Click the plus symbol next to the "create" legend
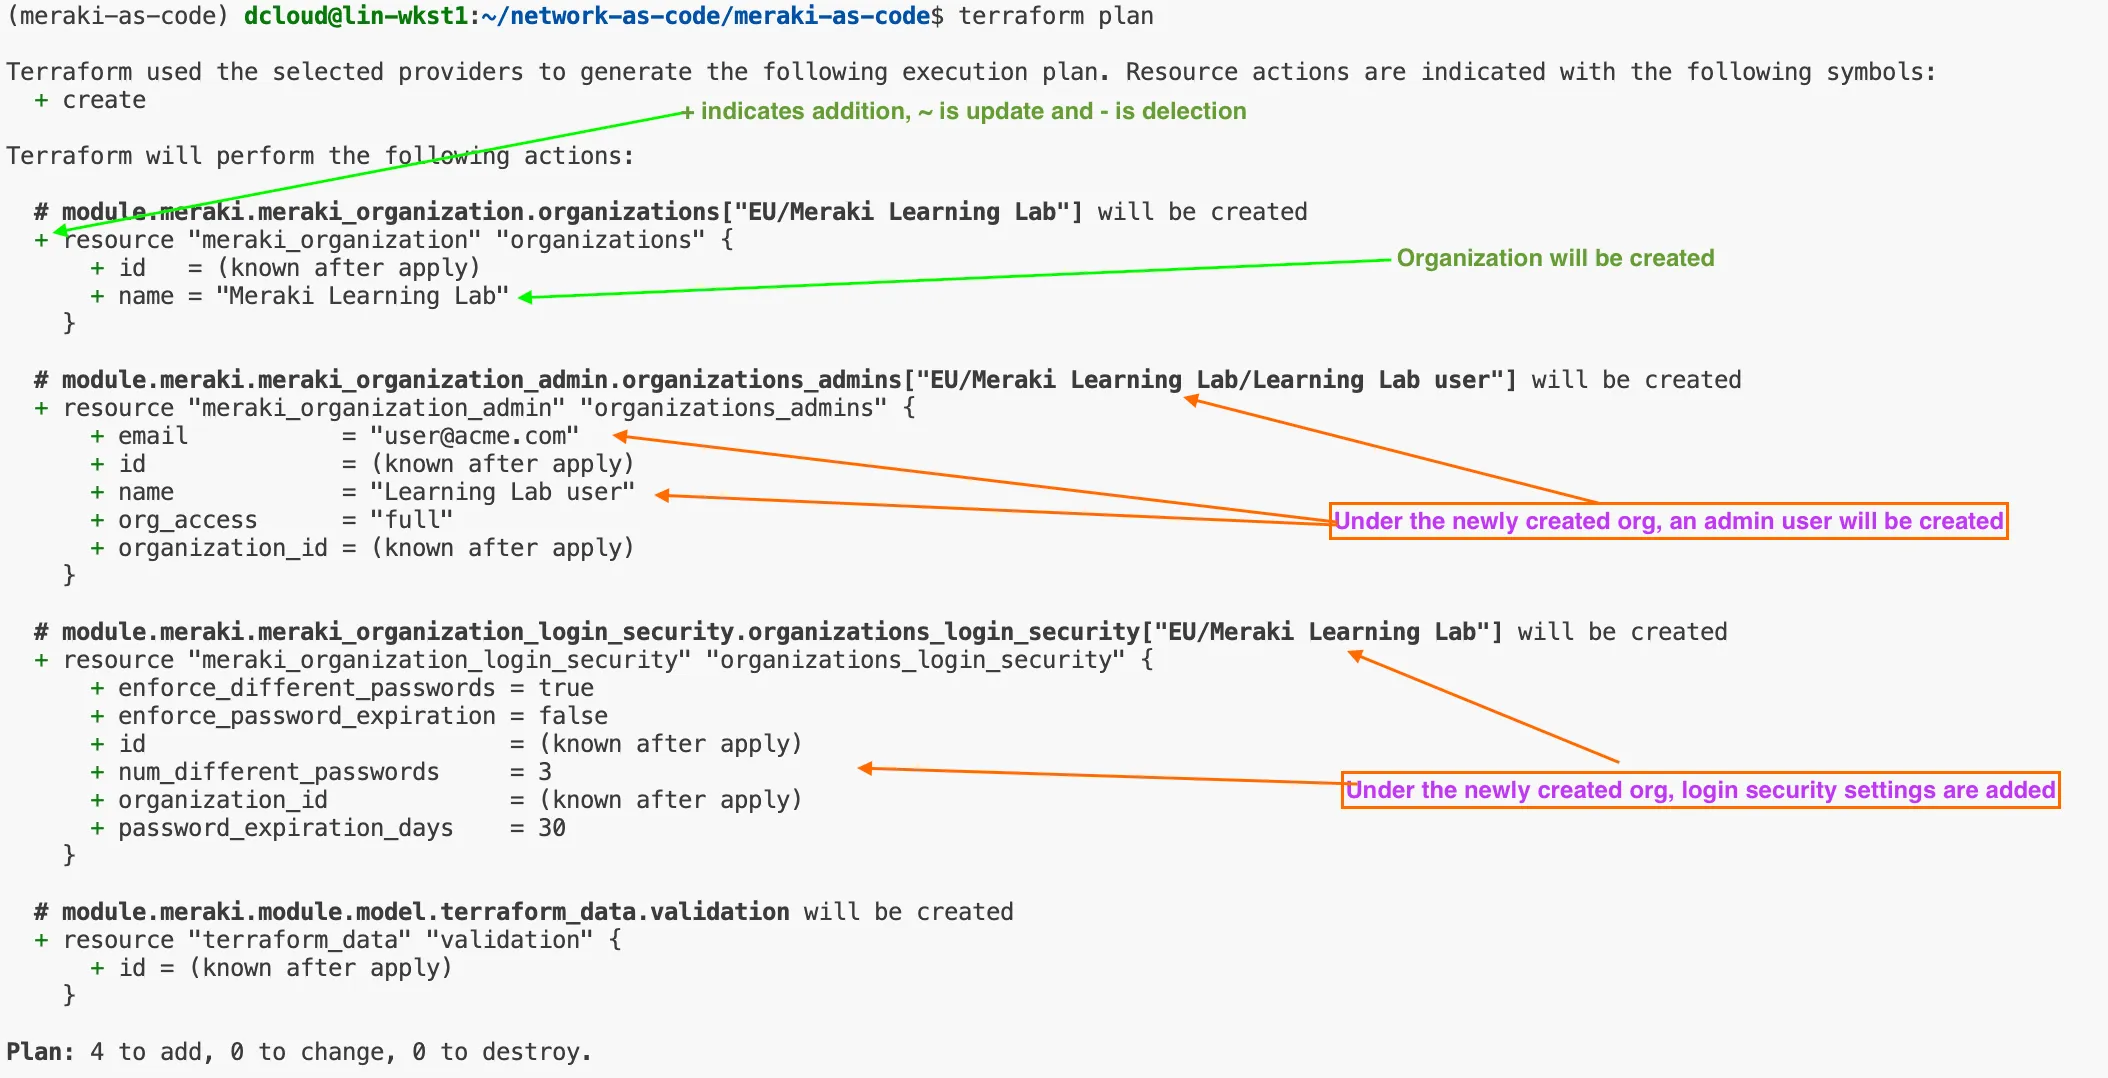The image size is (2108, 1078). point(41,100)
